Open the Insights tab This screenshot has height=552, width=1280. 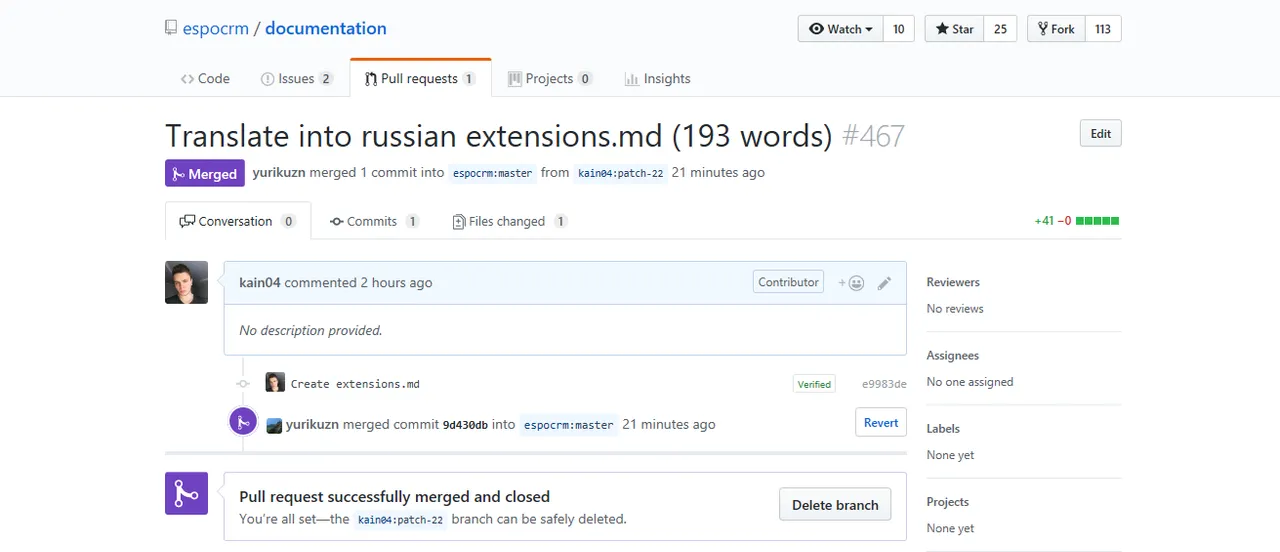point(657,78)
